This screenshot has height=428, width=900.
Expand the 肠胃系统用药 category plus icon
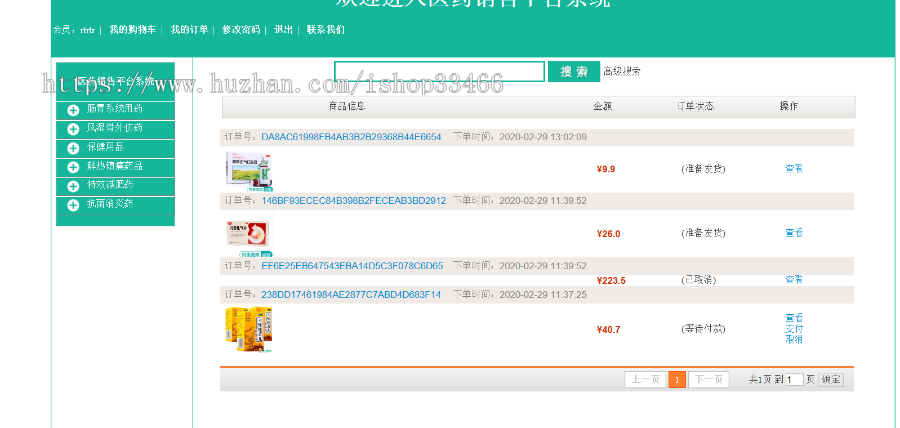pos(73,110)
